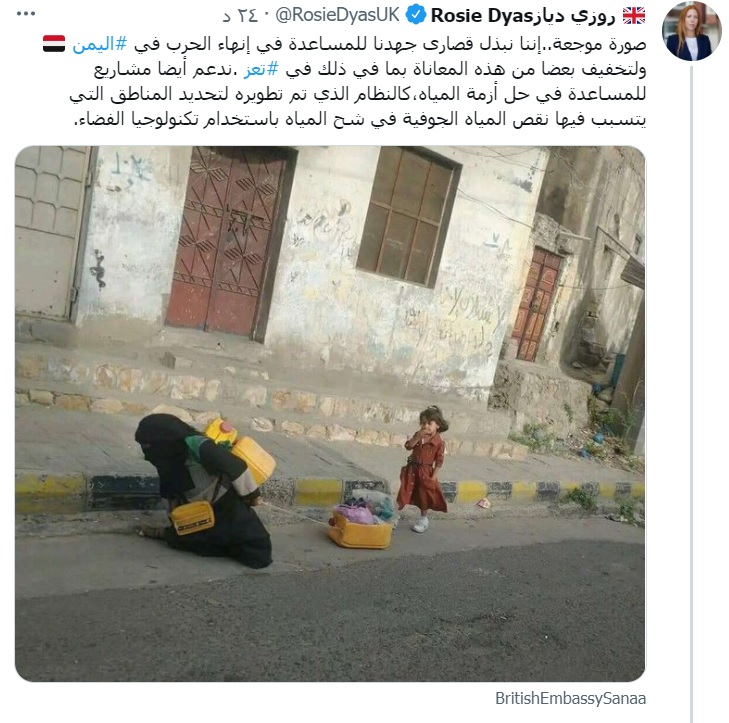729x723 pixels.
Task: Click the large red metal door in photo
Action: coord(228,242)
